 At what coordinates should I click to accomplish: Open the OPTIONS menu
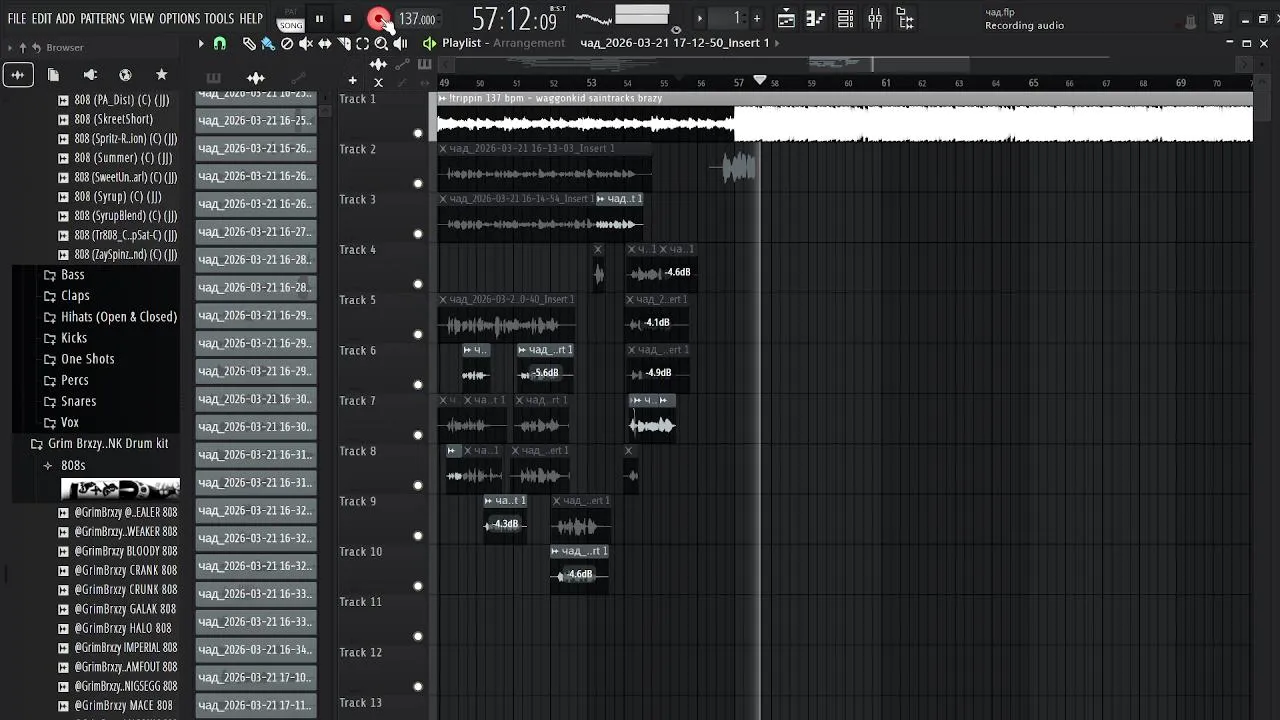click(180, 18)
